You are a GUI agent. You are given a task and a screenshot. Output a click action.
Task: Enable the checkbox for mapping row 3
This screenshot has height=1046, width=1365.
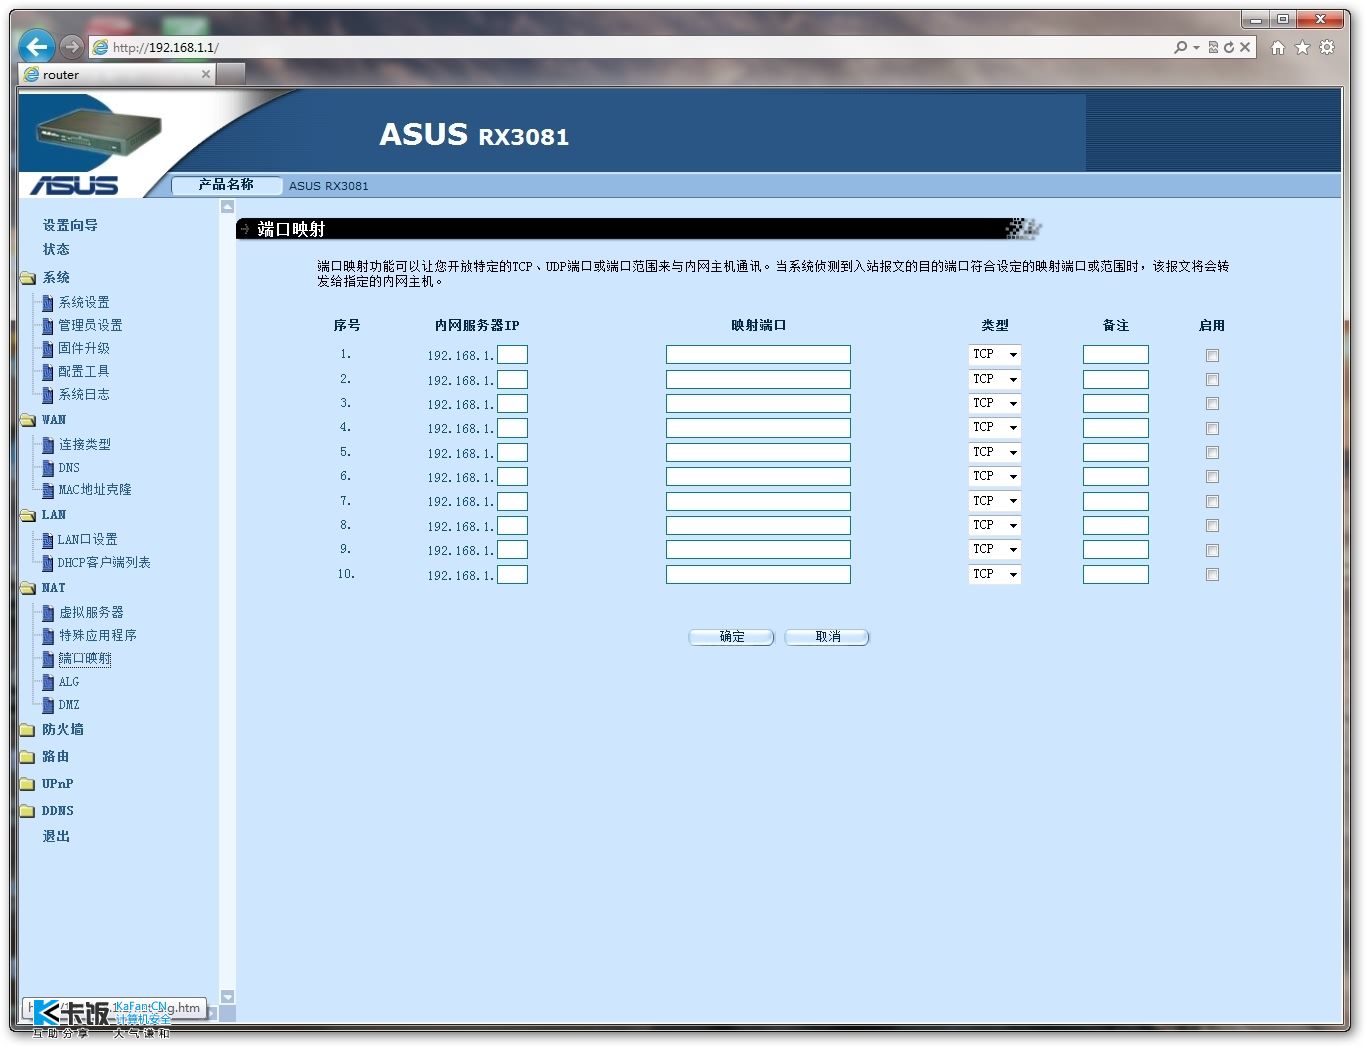tap(1212, 404)
